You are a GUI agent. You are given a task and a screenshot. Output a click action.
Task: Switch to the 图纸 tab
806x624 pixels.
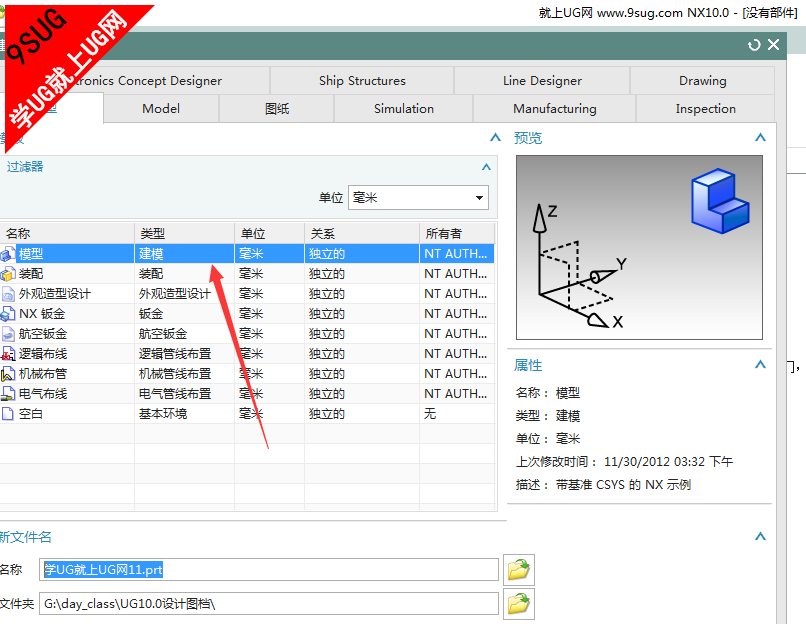tap(277, 108)
